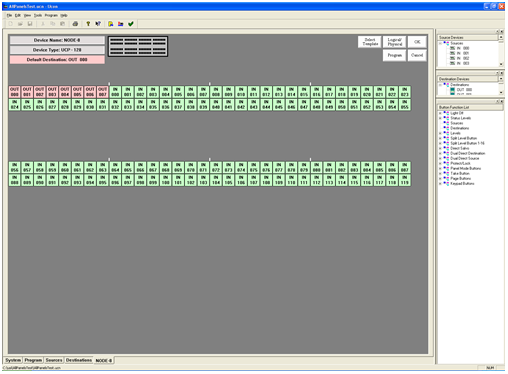Expand the Direct Salvo tree node
Image resolution: width=508 pixels, height=374 pixels.
(x=440, y=148)
